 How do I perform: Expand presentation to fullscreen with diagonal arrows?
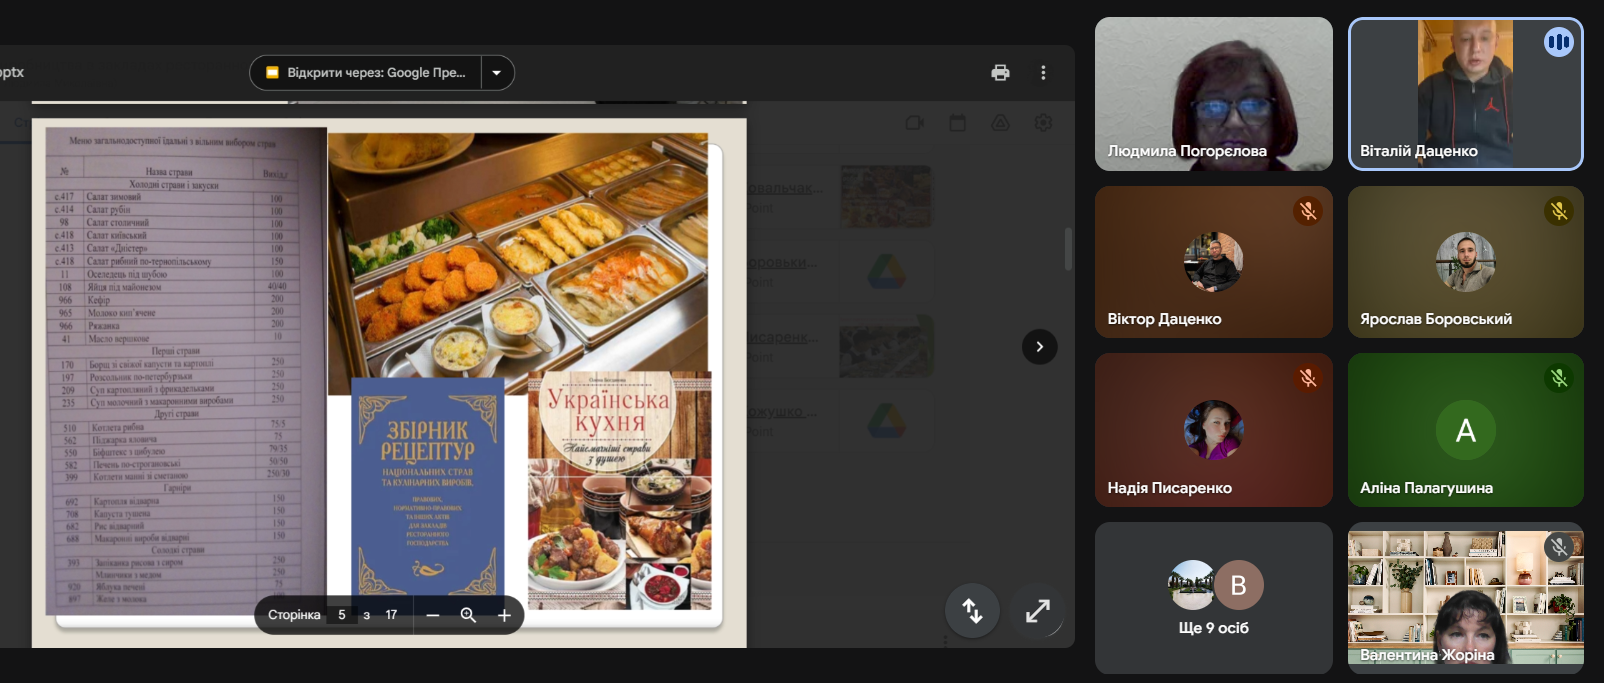[x=1037, y=610]
